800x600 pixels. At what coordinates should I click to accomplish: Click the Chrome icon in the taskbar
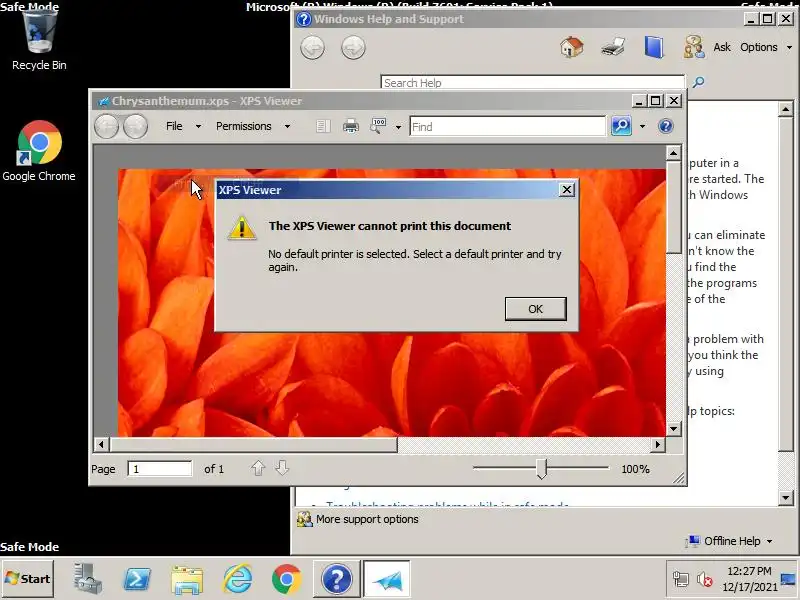[287, 579]
